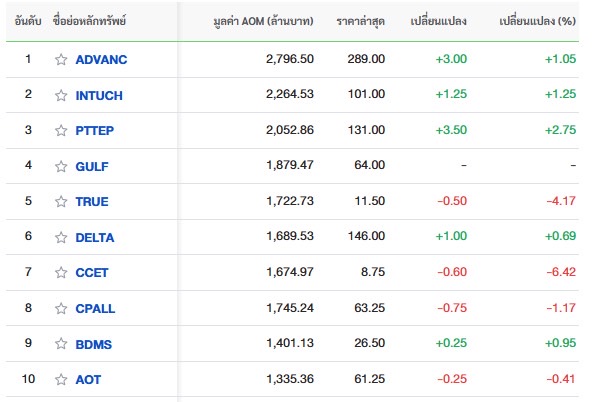Click the star icon next to DELTA
The height and width of the screenshot is (402, 598).
click(x=61, y=237)
